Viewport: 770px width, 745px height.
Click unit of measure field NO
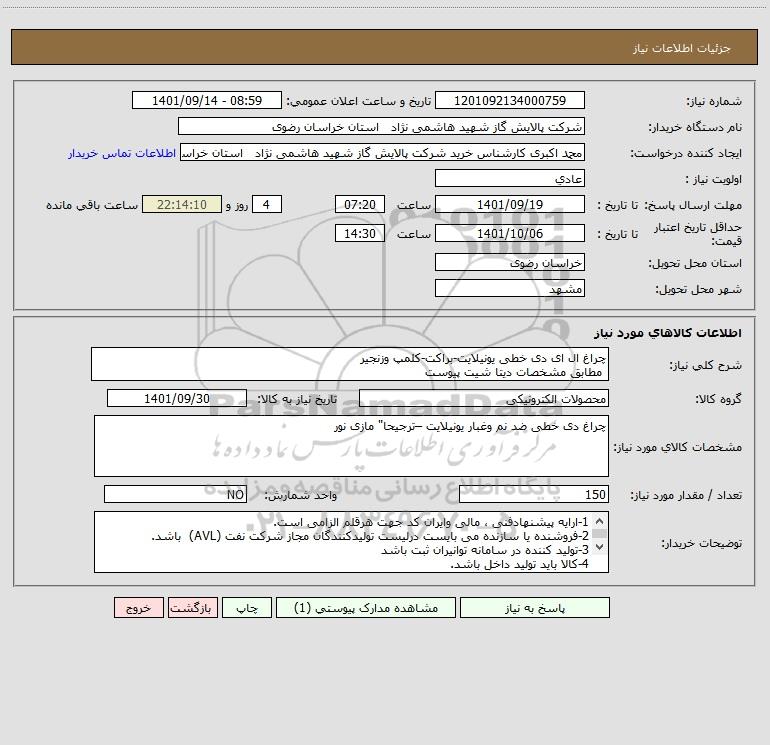click(175, 494)
